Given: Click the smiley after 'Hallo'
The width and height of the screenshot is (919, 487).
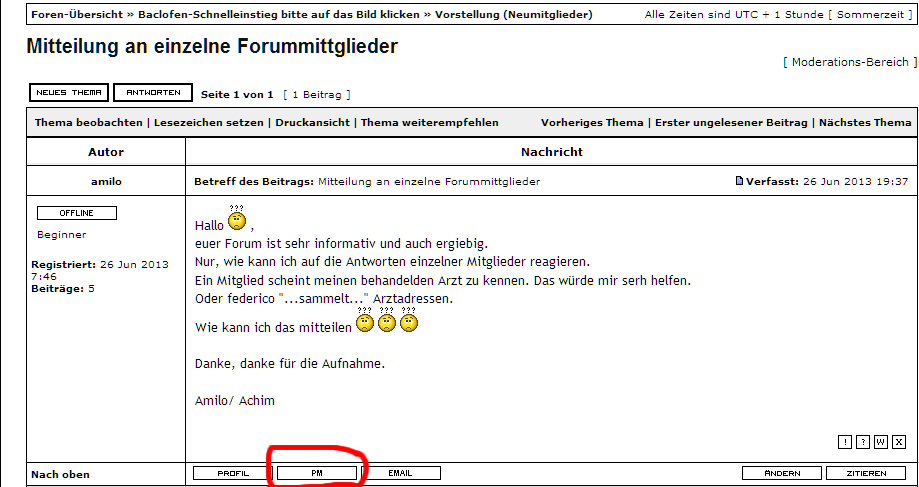Looking at the screenshot, I should pos(237,222).
